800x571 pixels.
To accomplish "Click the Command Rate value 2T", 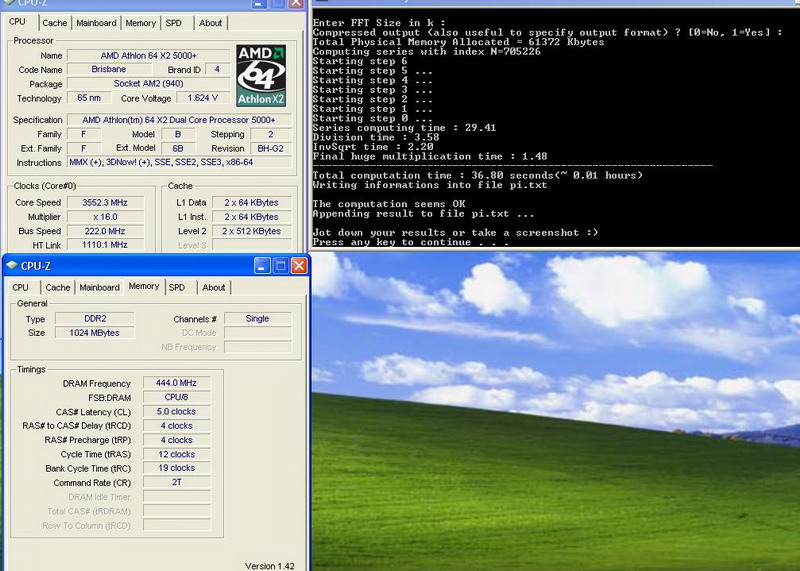I will click(x=177, y=482).
